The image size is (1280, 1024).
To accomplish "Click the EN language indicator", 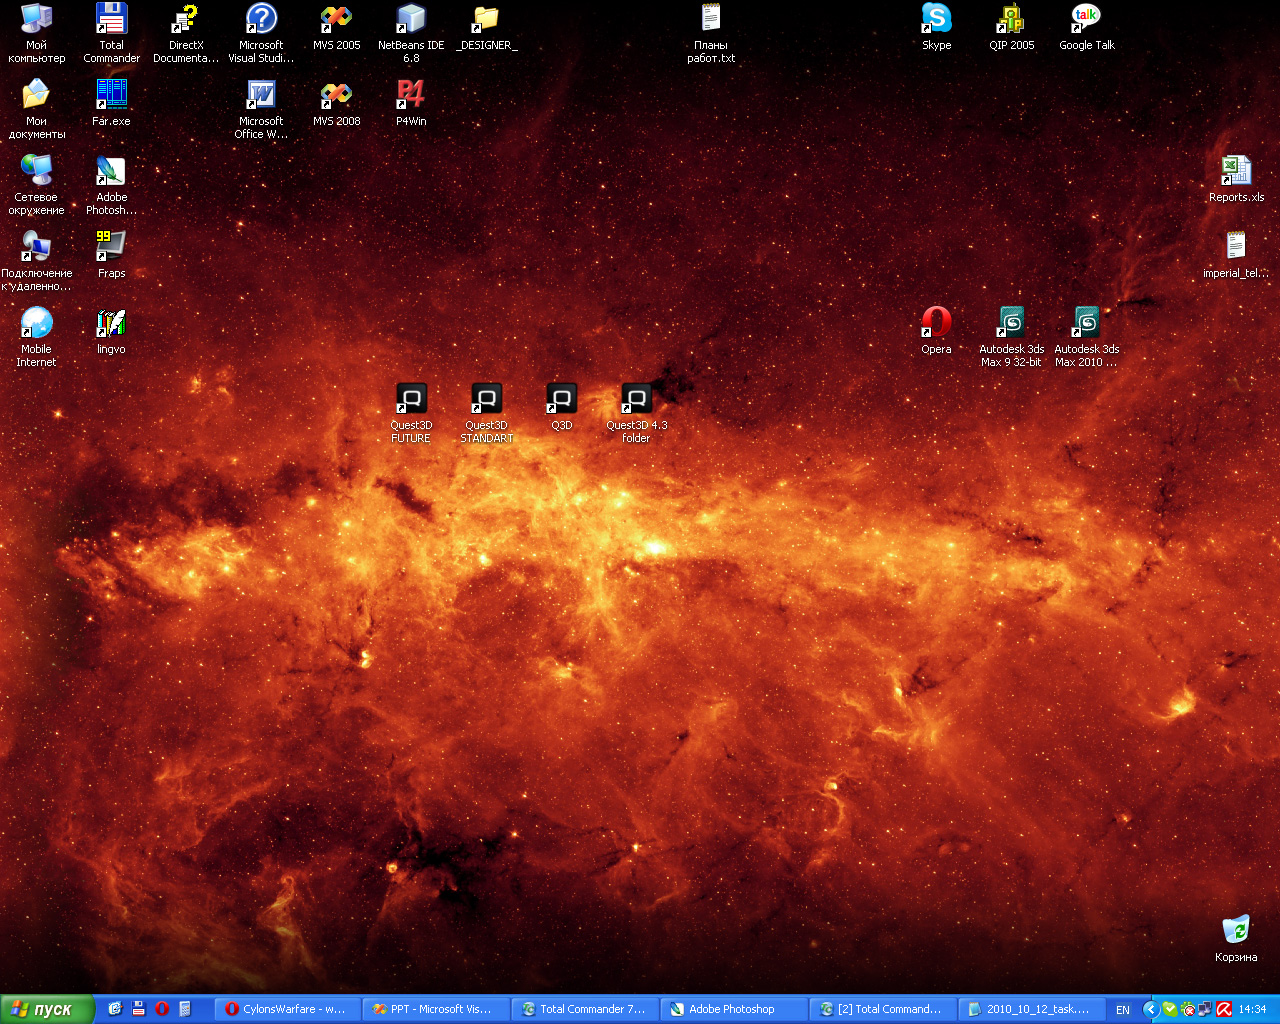I will tap(1123, 1010).
